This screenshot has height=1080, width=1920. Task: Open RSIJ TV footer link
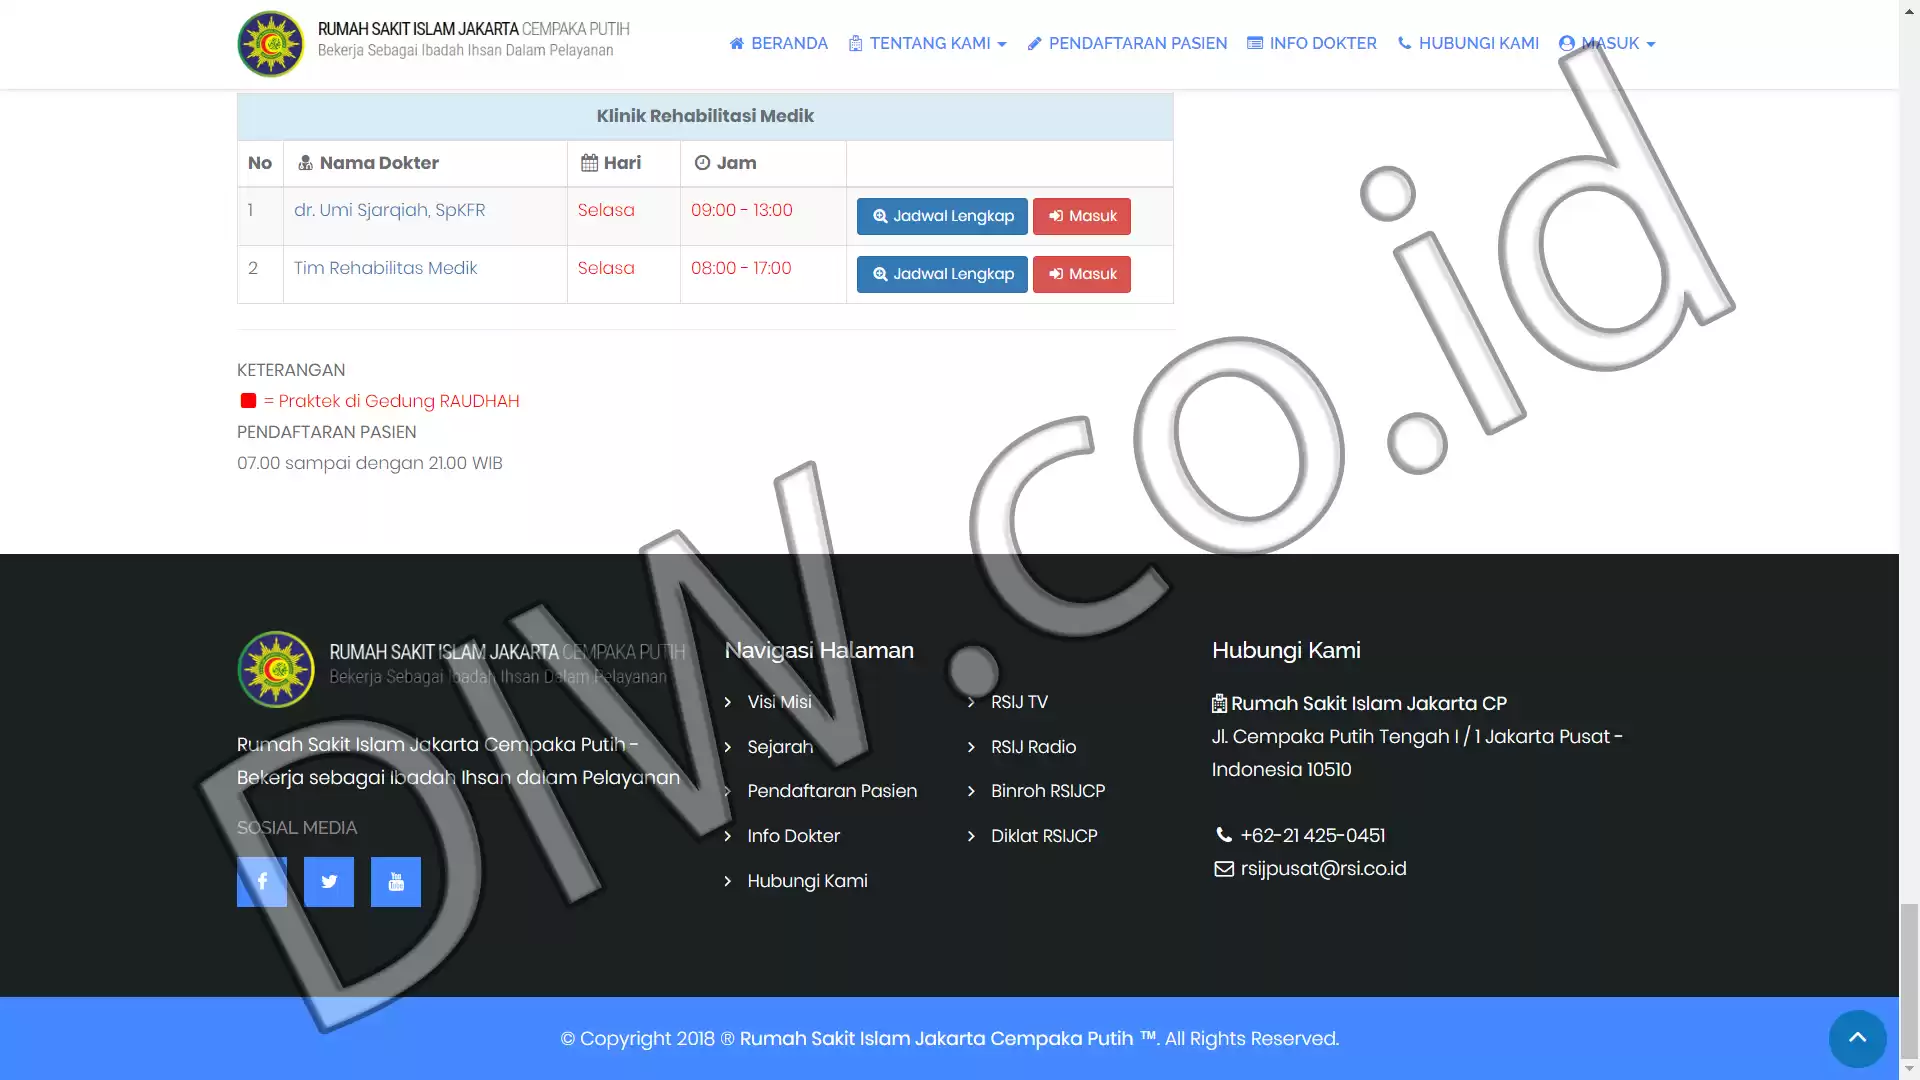pyautogui.click(x=1019, y=702)
